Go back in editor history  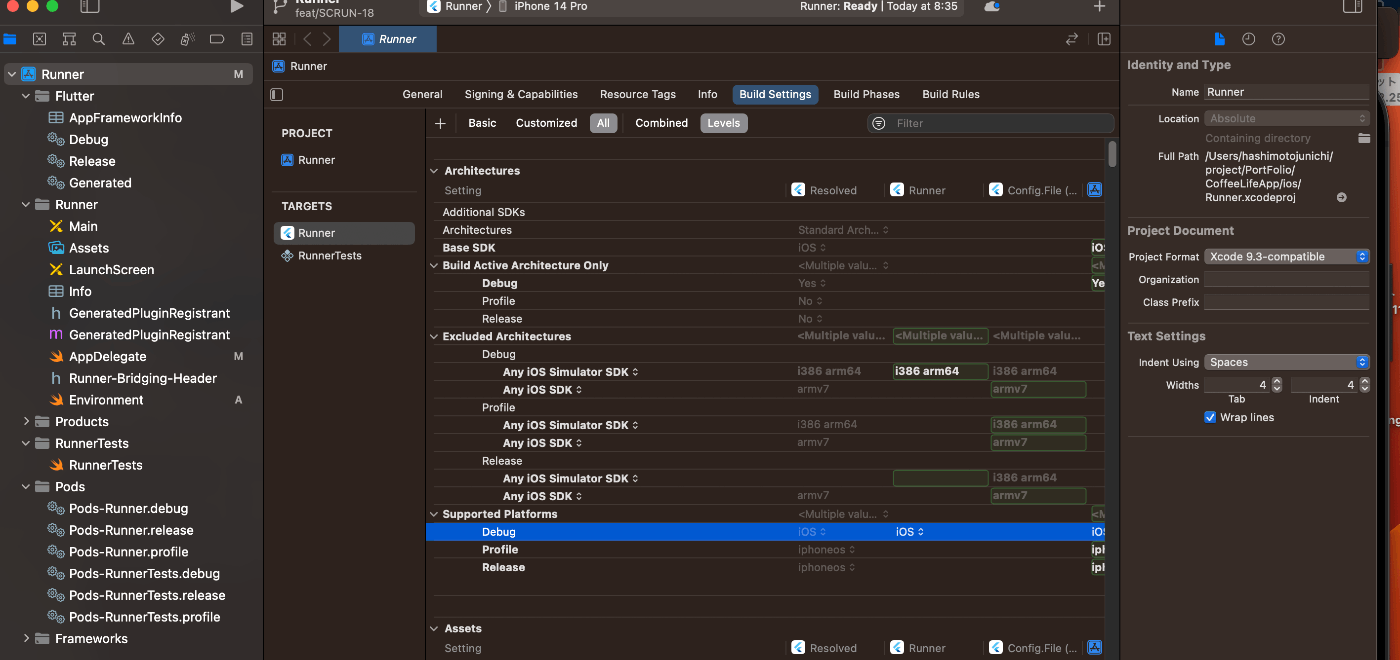click(307, 39)
